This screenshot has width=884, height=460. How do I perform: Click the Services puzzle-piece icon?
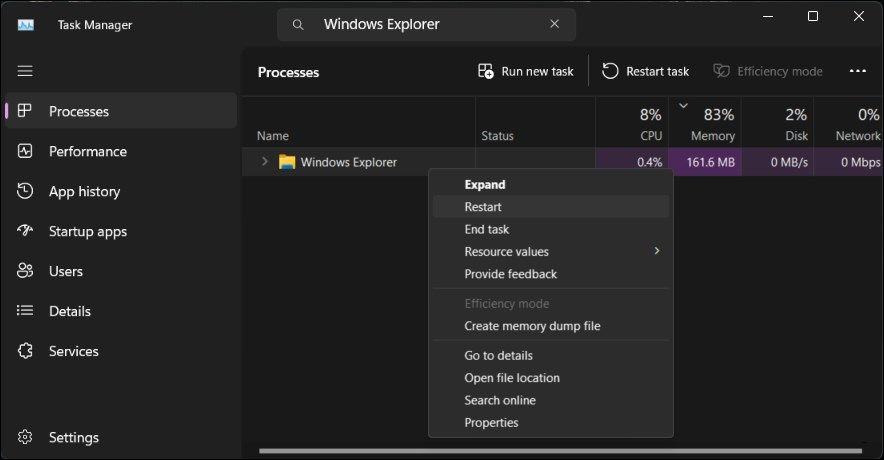pyautogui.click(x=26, y=351)
